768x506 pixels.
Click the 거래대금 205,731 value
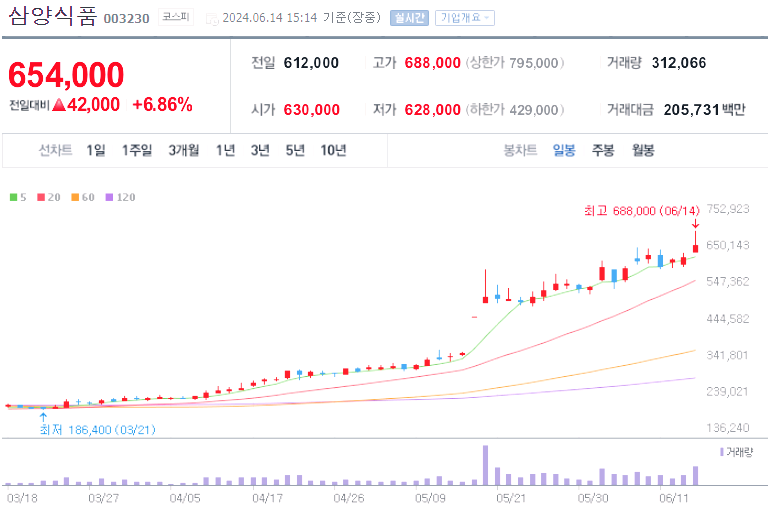click(691, 110)
